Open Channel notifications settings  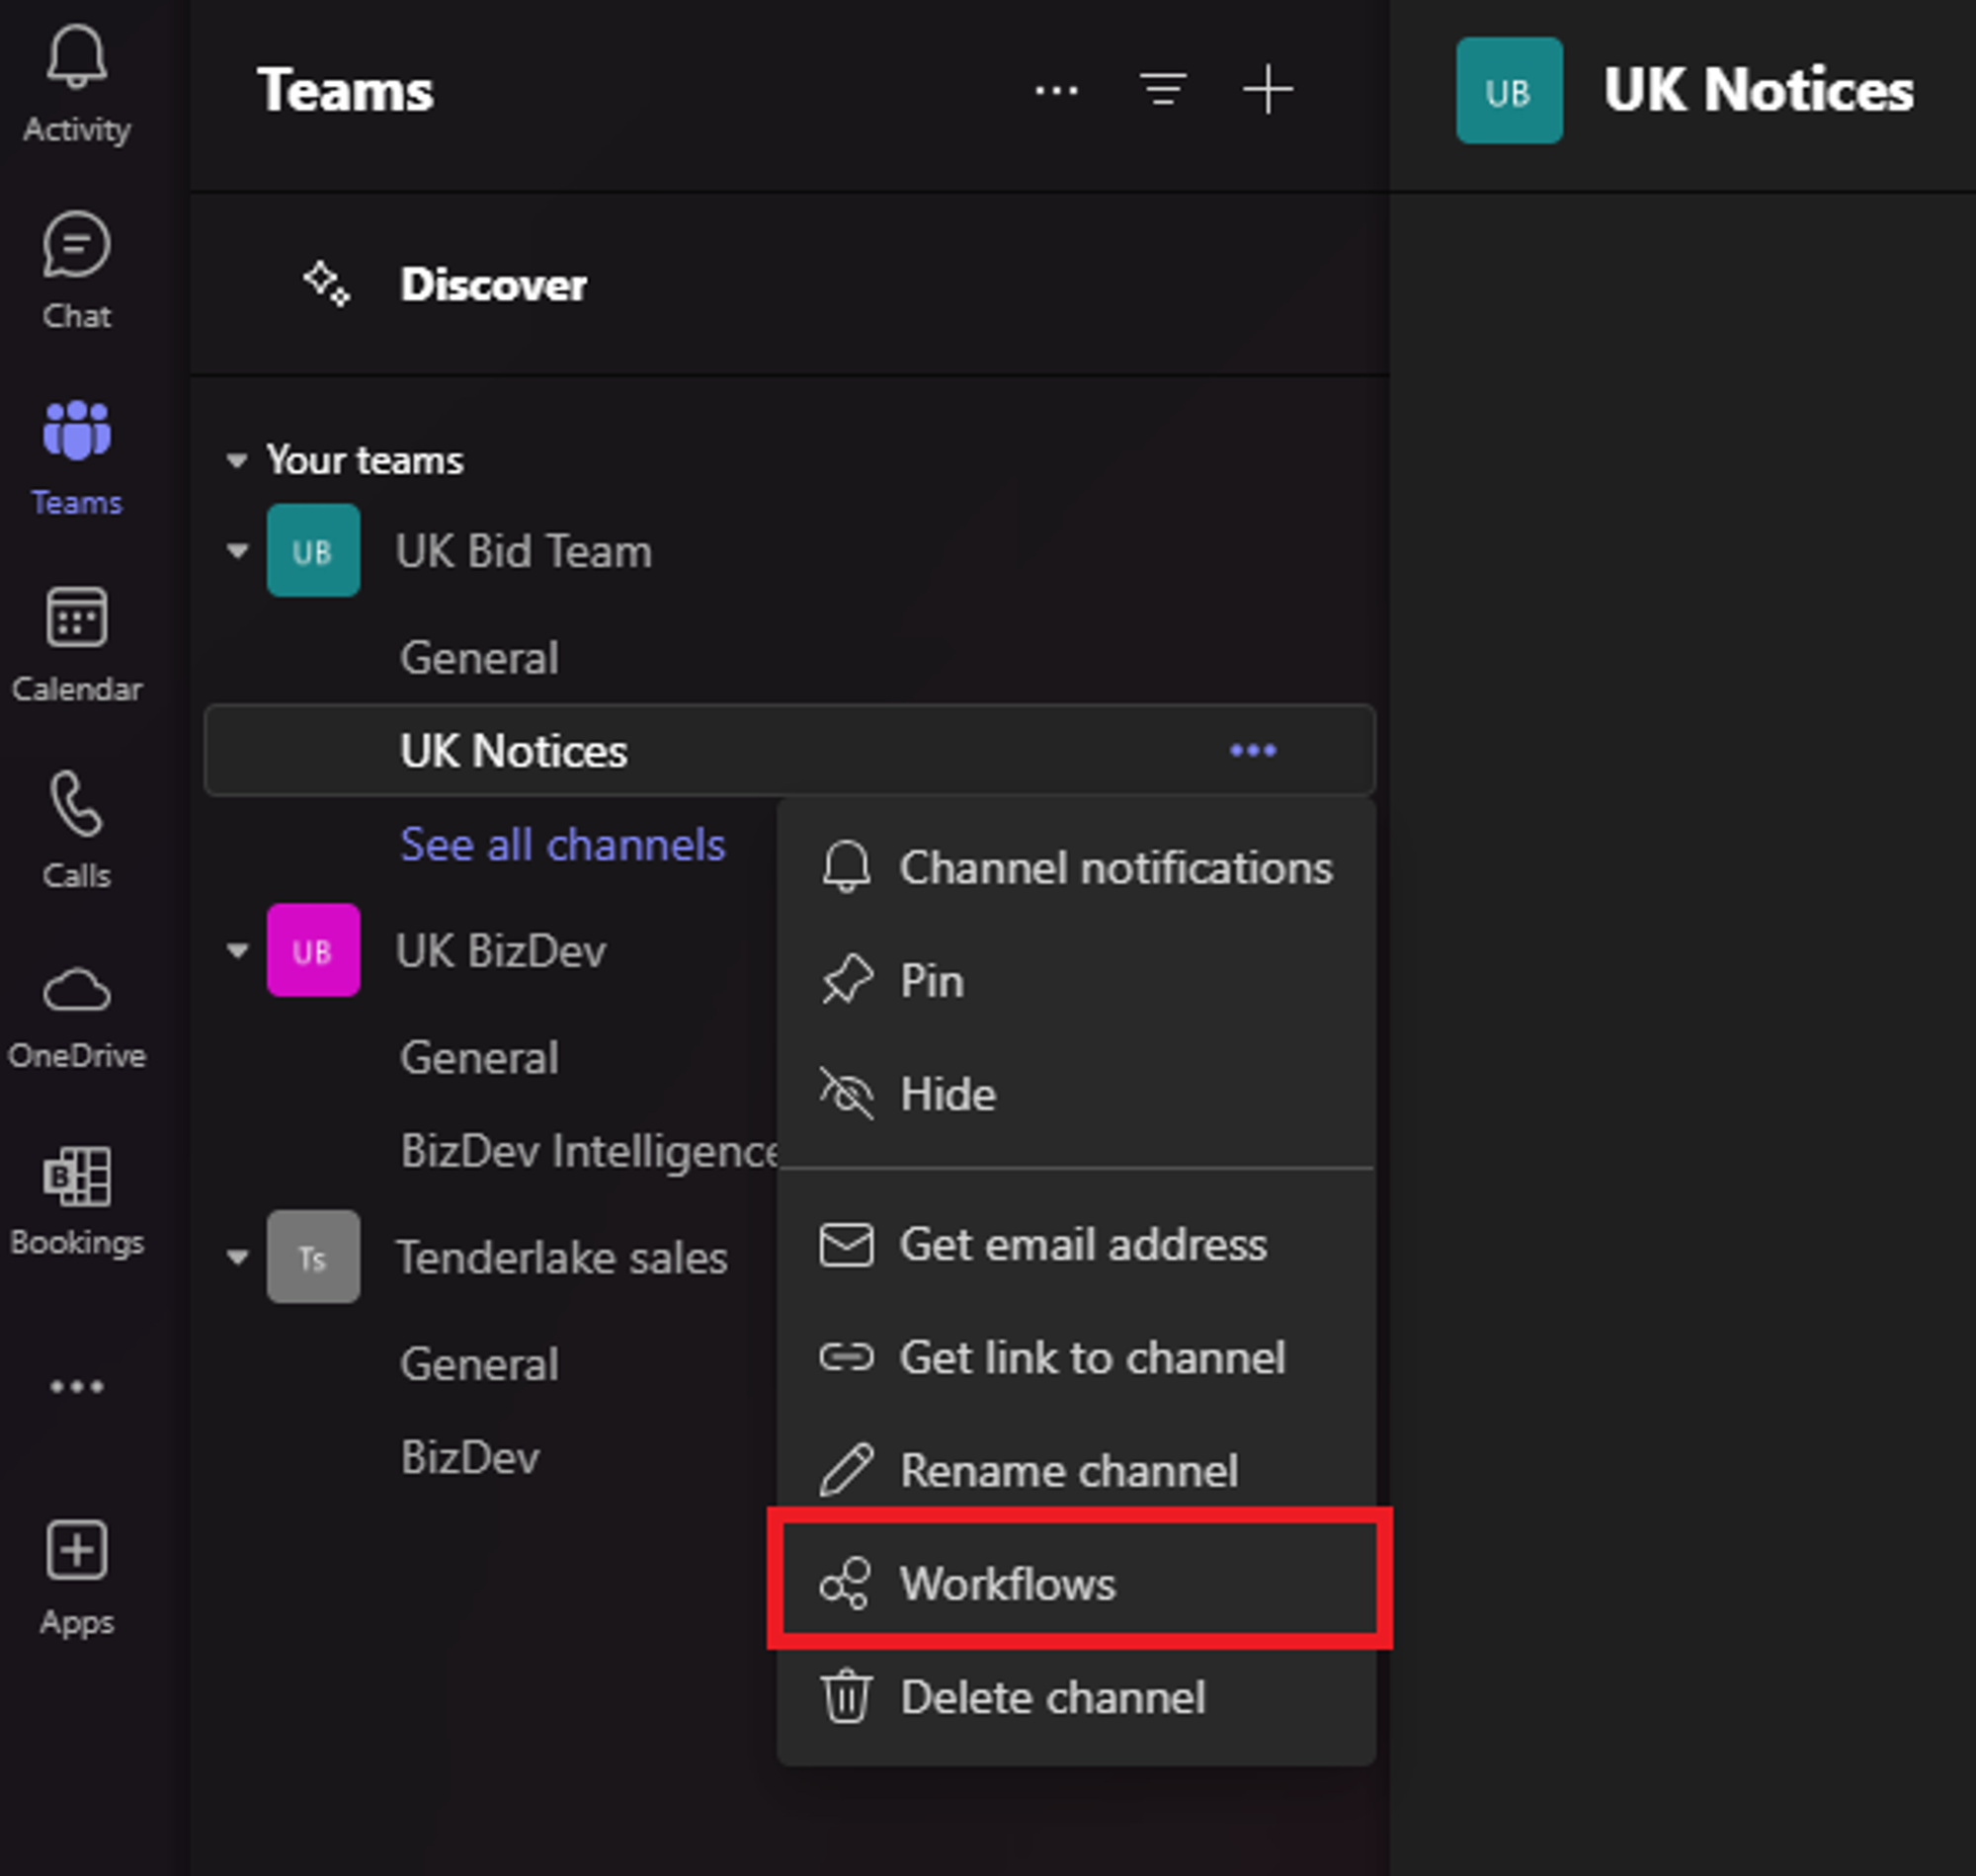pyautogui.click(x=1114, y=868)
